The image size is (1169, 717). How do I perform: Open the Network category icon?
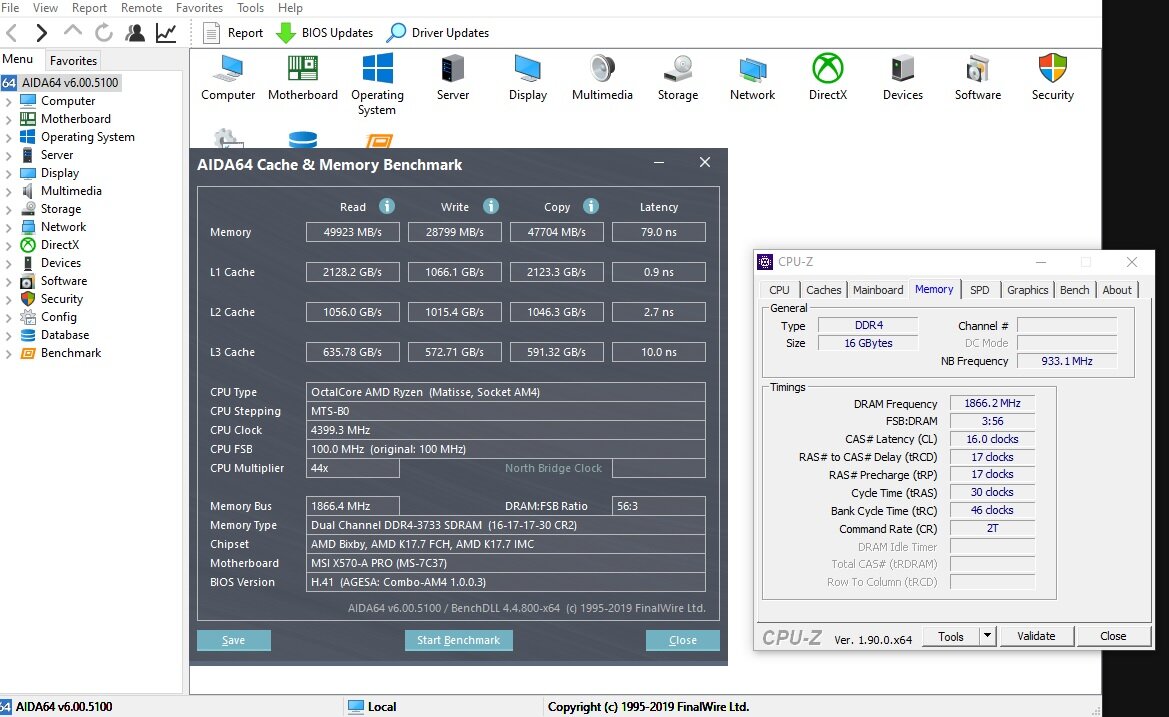point(752,78)
